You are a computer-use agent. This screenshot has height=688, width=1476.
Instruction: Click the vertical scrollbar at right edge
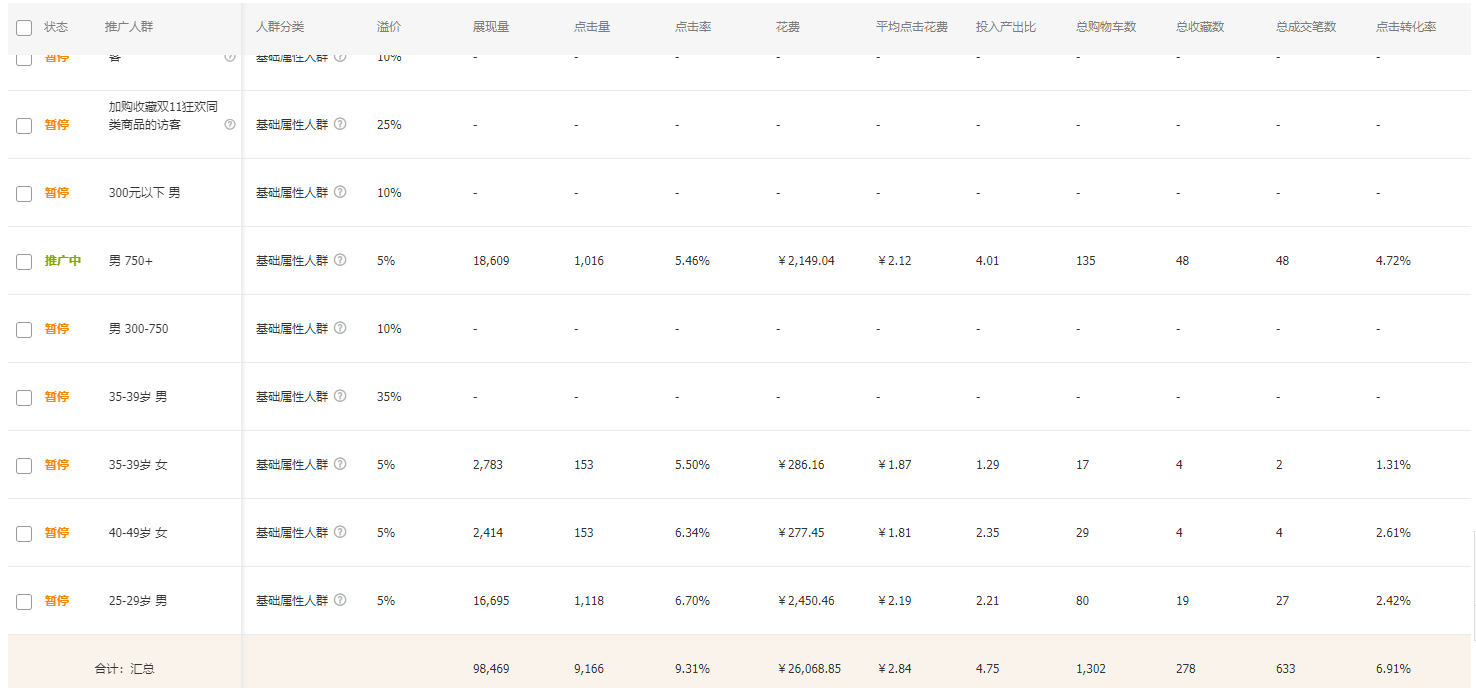tap(1472, 585)
